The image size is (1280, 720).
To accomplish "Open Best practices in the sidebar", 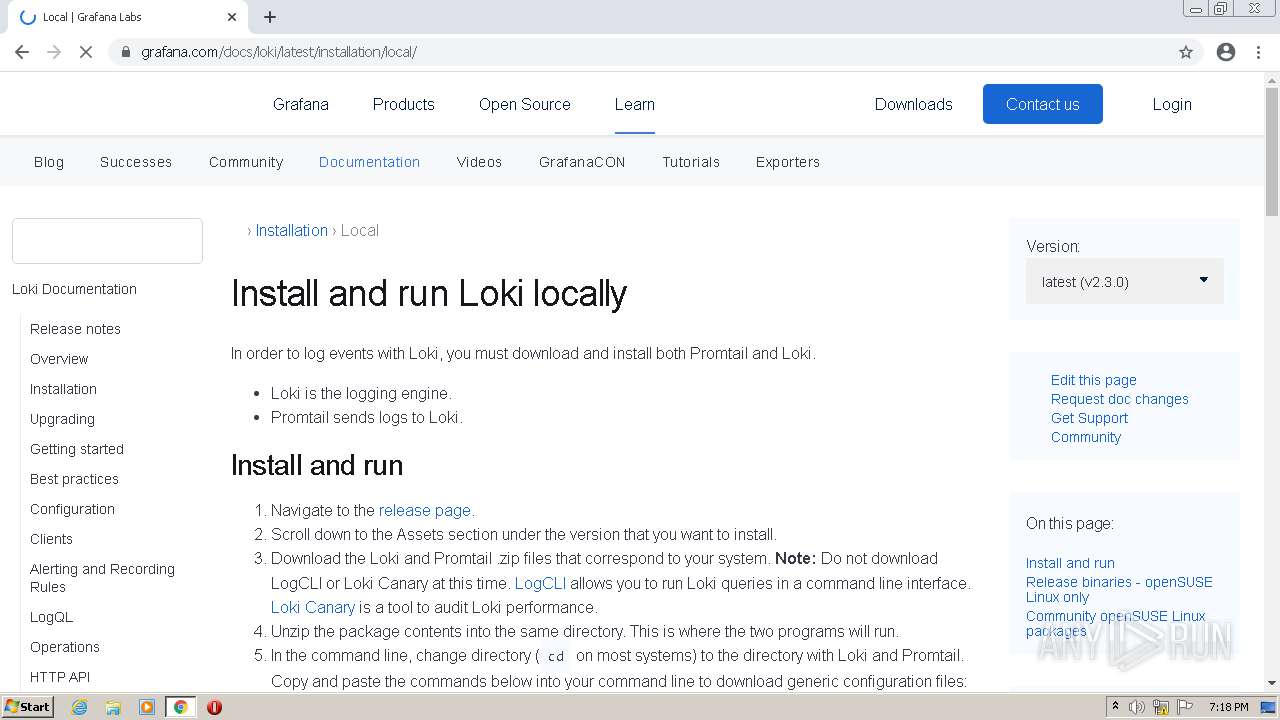I will pyautogui.click(x=74, y=479).
